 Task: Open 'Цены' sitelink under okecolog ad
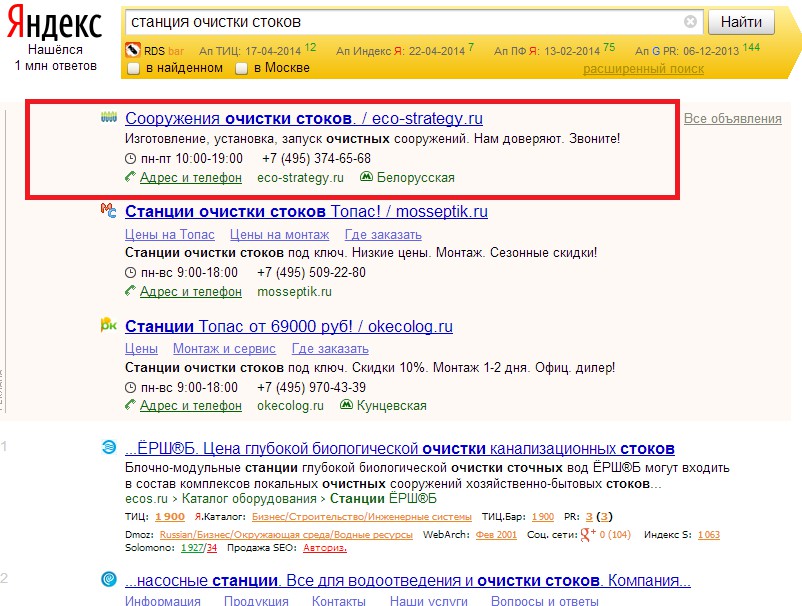click(x=141, y=349)
